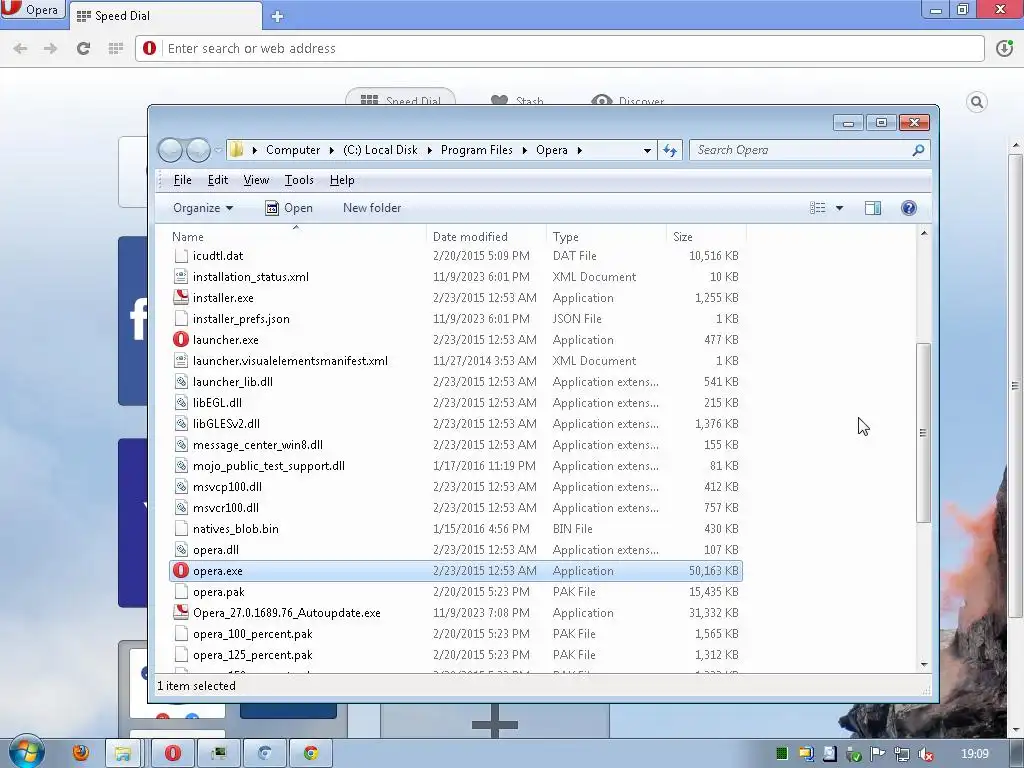Open more view options dropdown arrow

(x=839, y=208)
